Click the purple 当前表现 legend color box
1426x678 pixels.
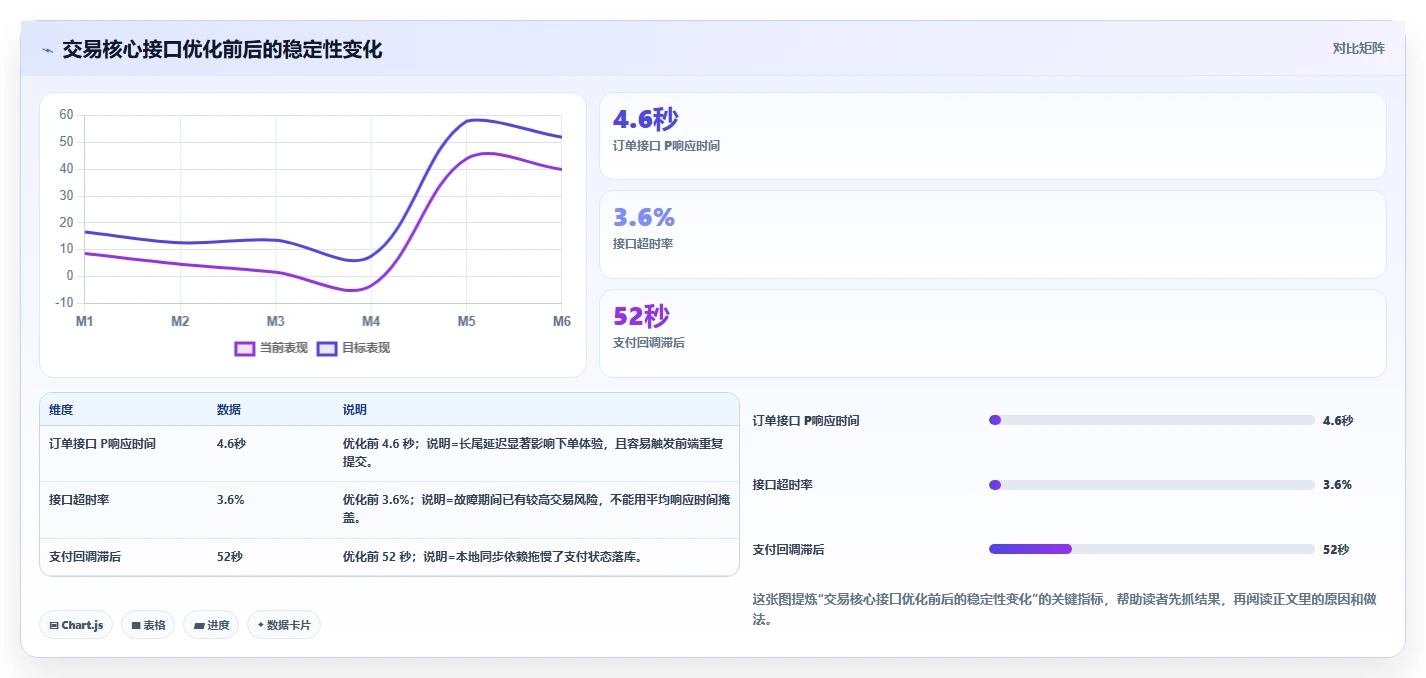tap(245, 348)
